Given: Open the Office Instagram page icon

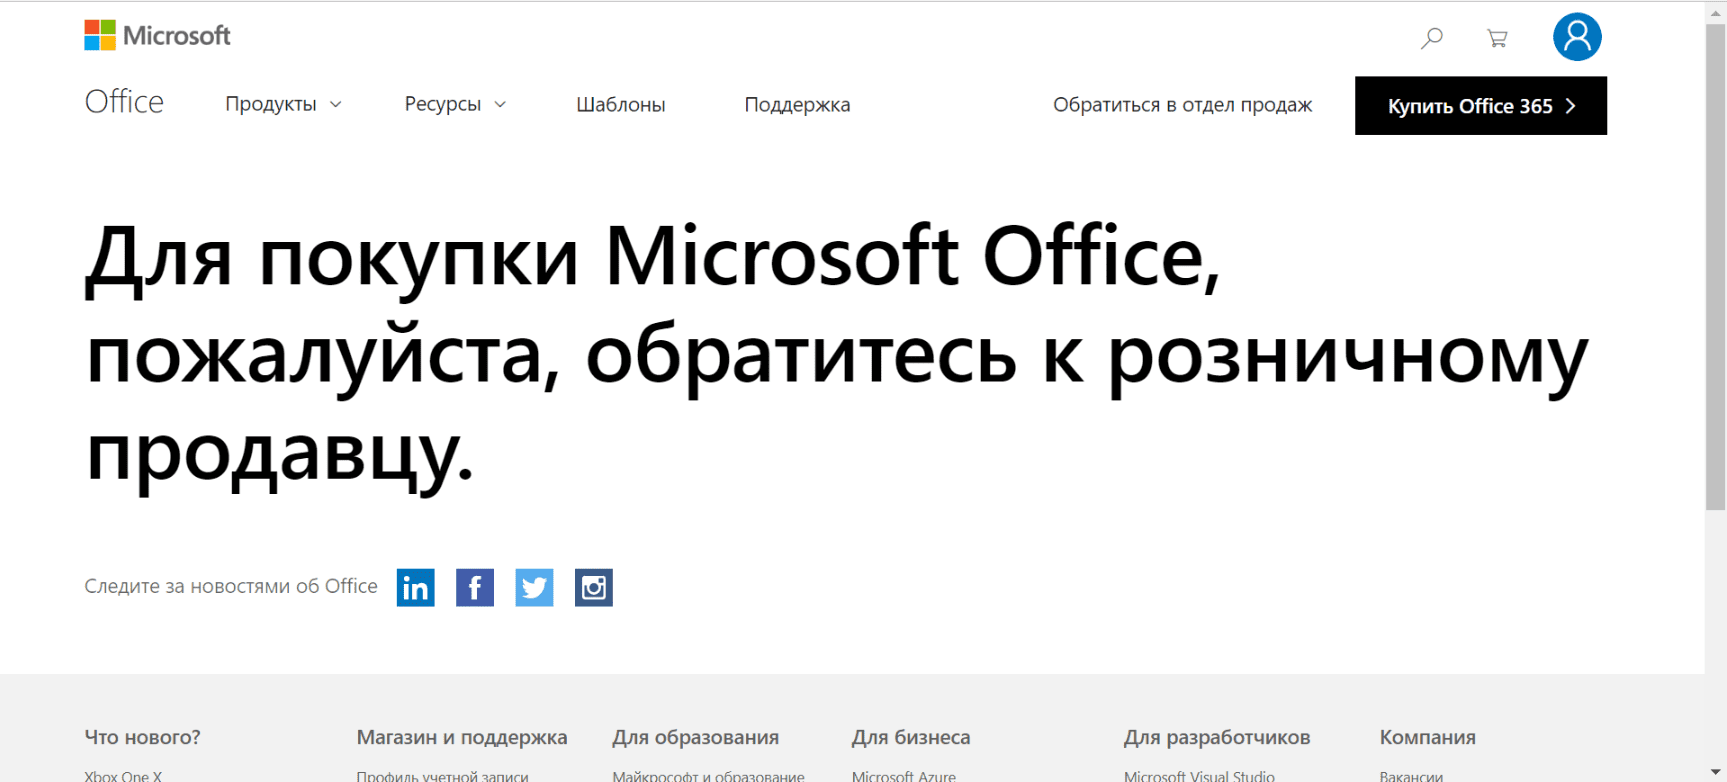Looking at the screenshot, I should click(594, 587).
